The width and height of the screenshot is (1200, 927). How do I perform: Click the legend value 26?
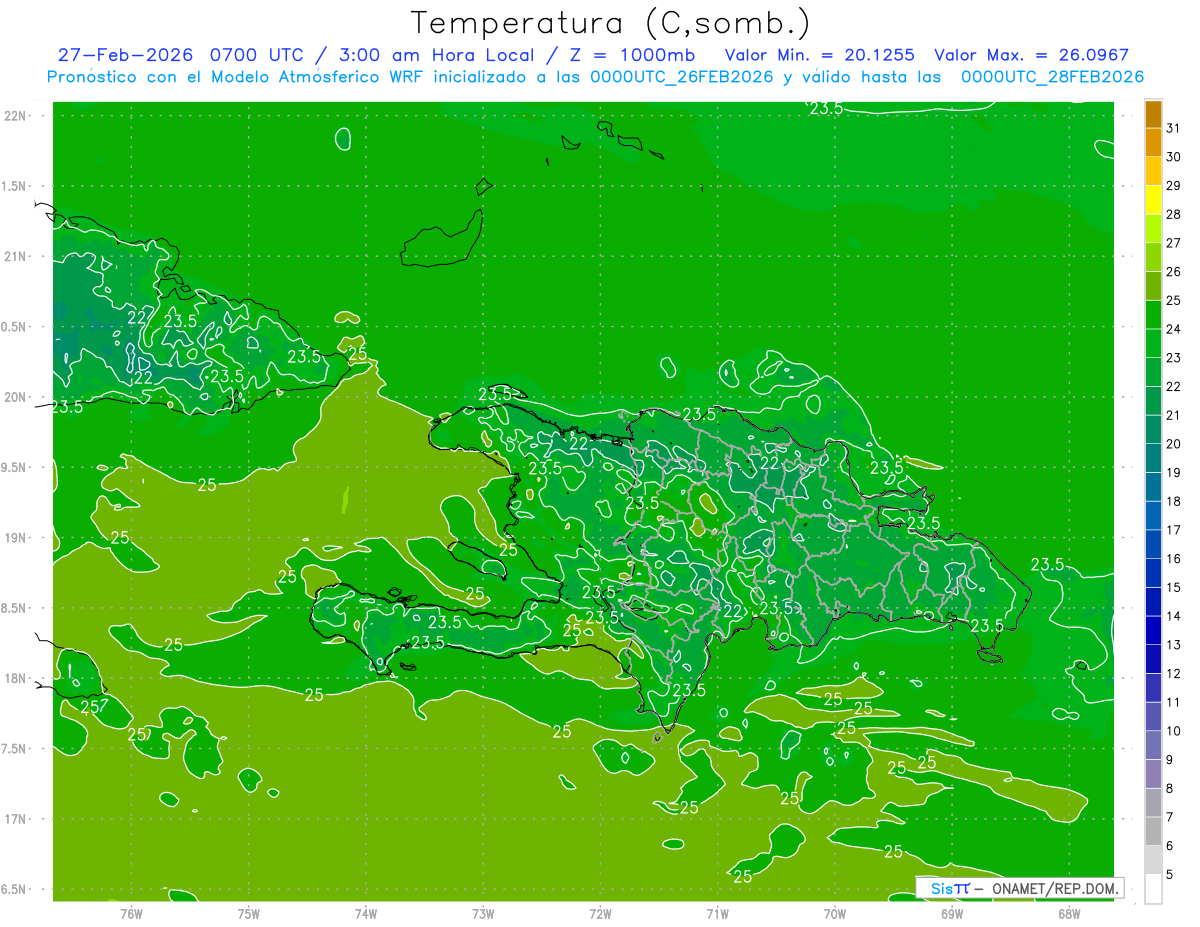pos(1174,272)
